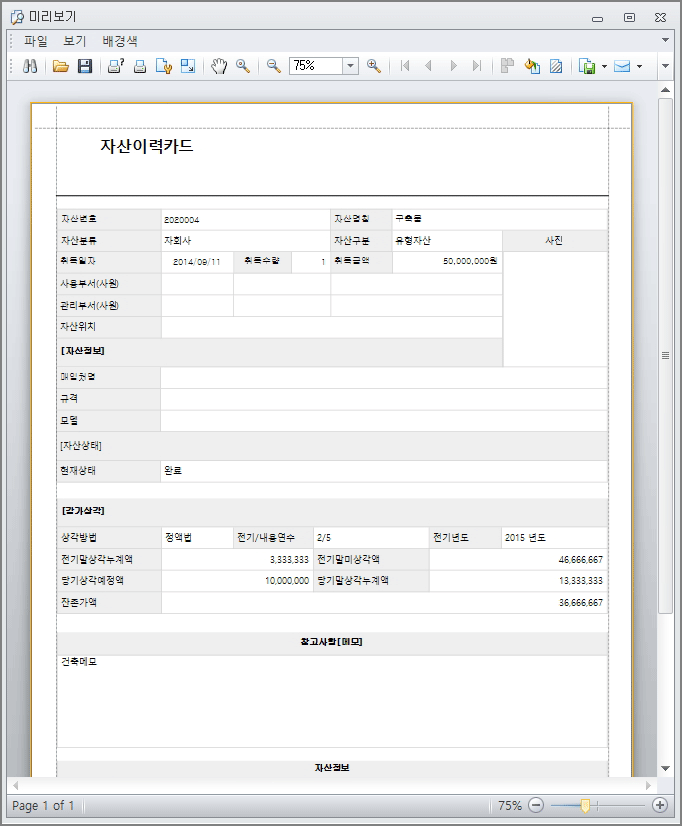The image size is (682, 826).
Task: Click the quick print printer icon
Action: (x=140, y=66)
